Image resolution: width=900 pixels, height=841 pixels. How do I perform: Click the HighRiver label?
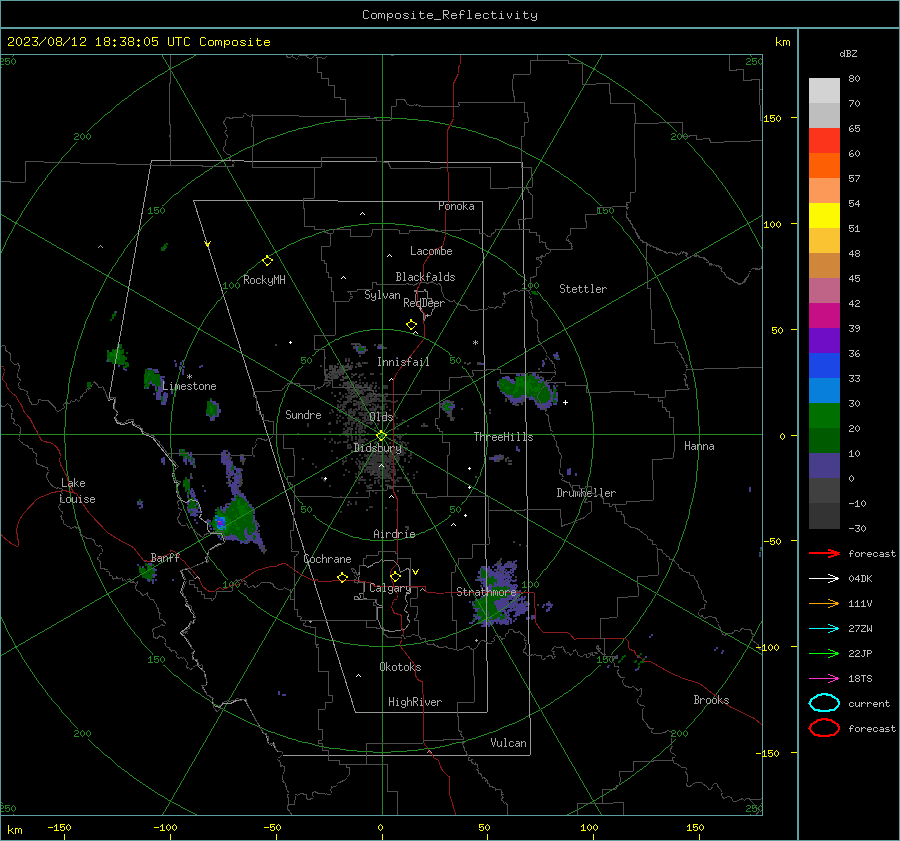(415, 702)
